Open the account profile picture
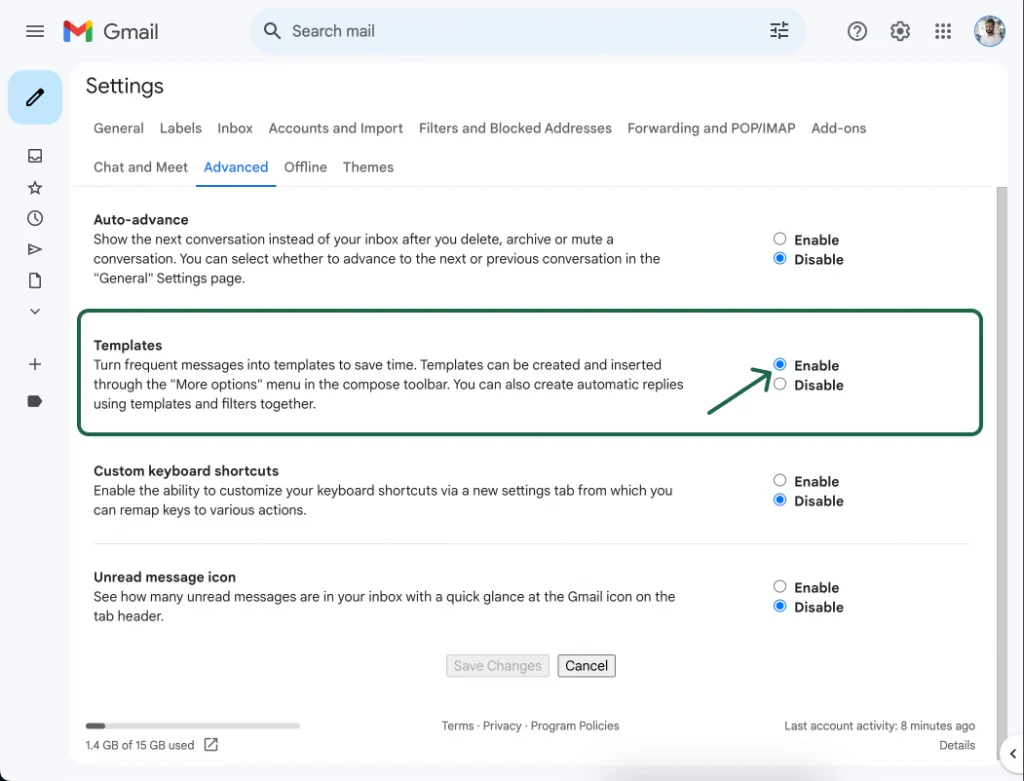 pyautogui.click(x=989, y=31)
